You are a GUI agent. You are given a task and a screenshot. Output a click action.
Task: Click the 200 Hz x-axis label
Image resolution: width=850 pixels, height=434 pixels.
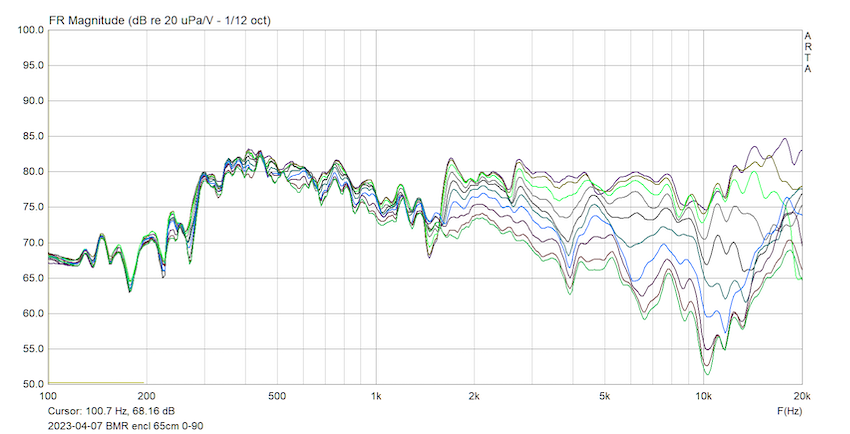click(x=147, y=397)
